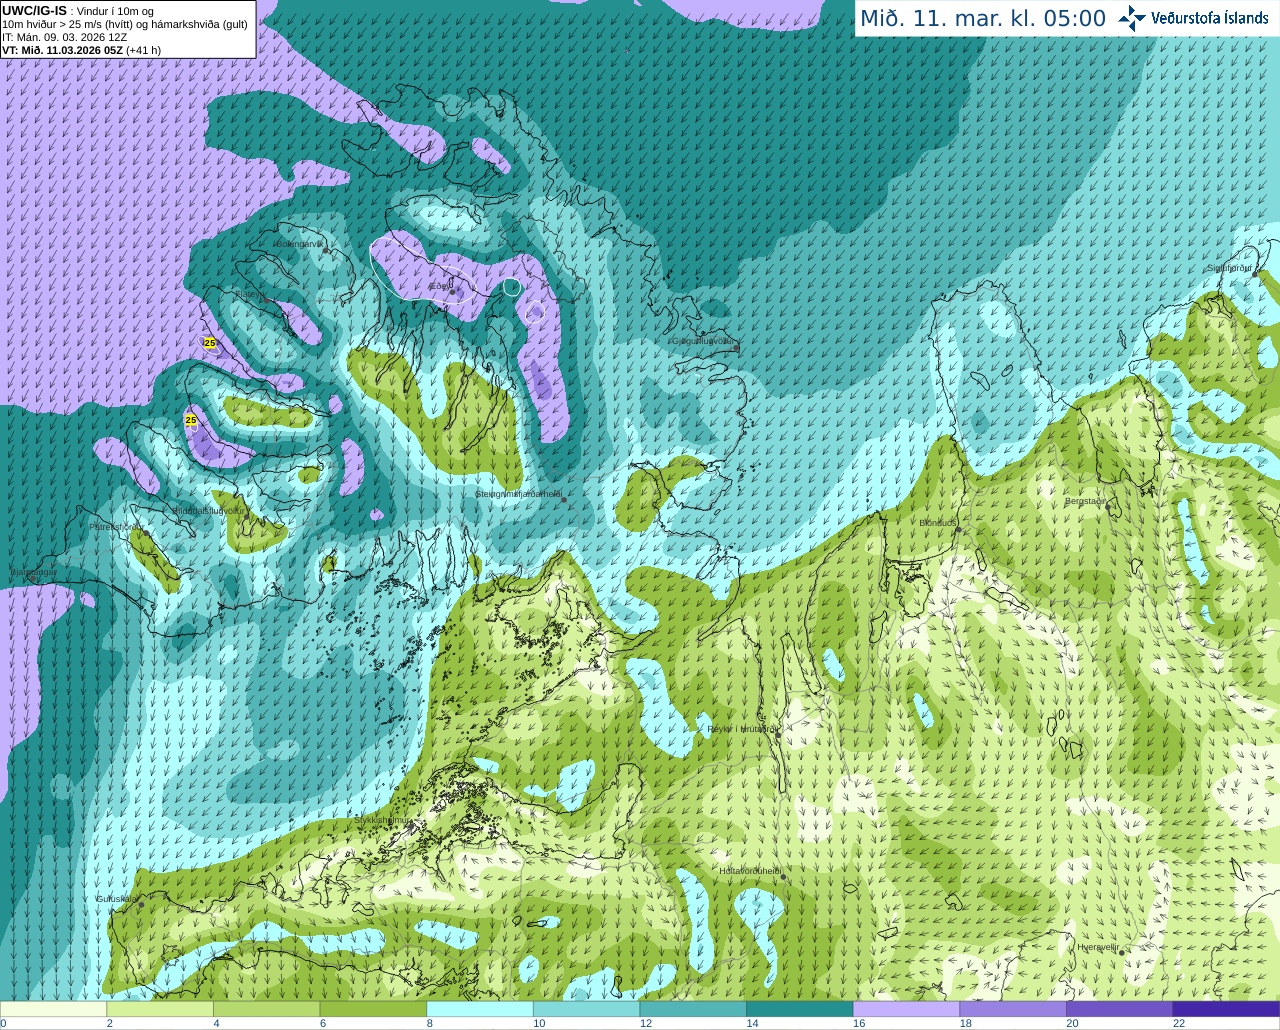Click the UWC/IG-IS title text
Image resolution: width=1280 pixels, height=1030 pixels.
click(x=35, y=10)
